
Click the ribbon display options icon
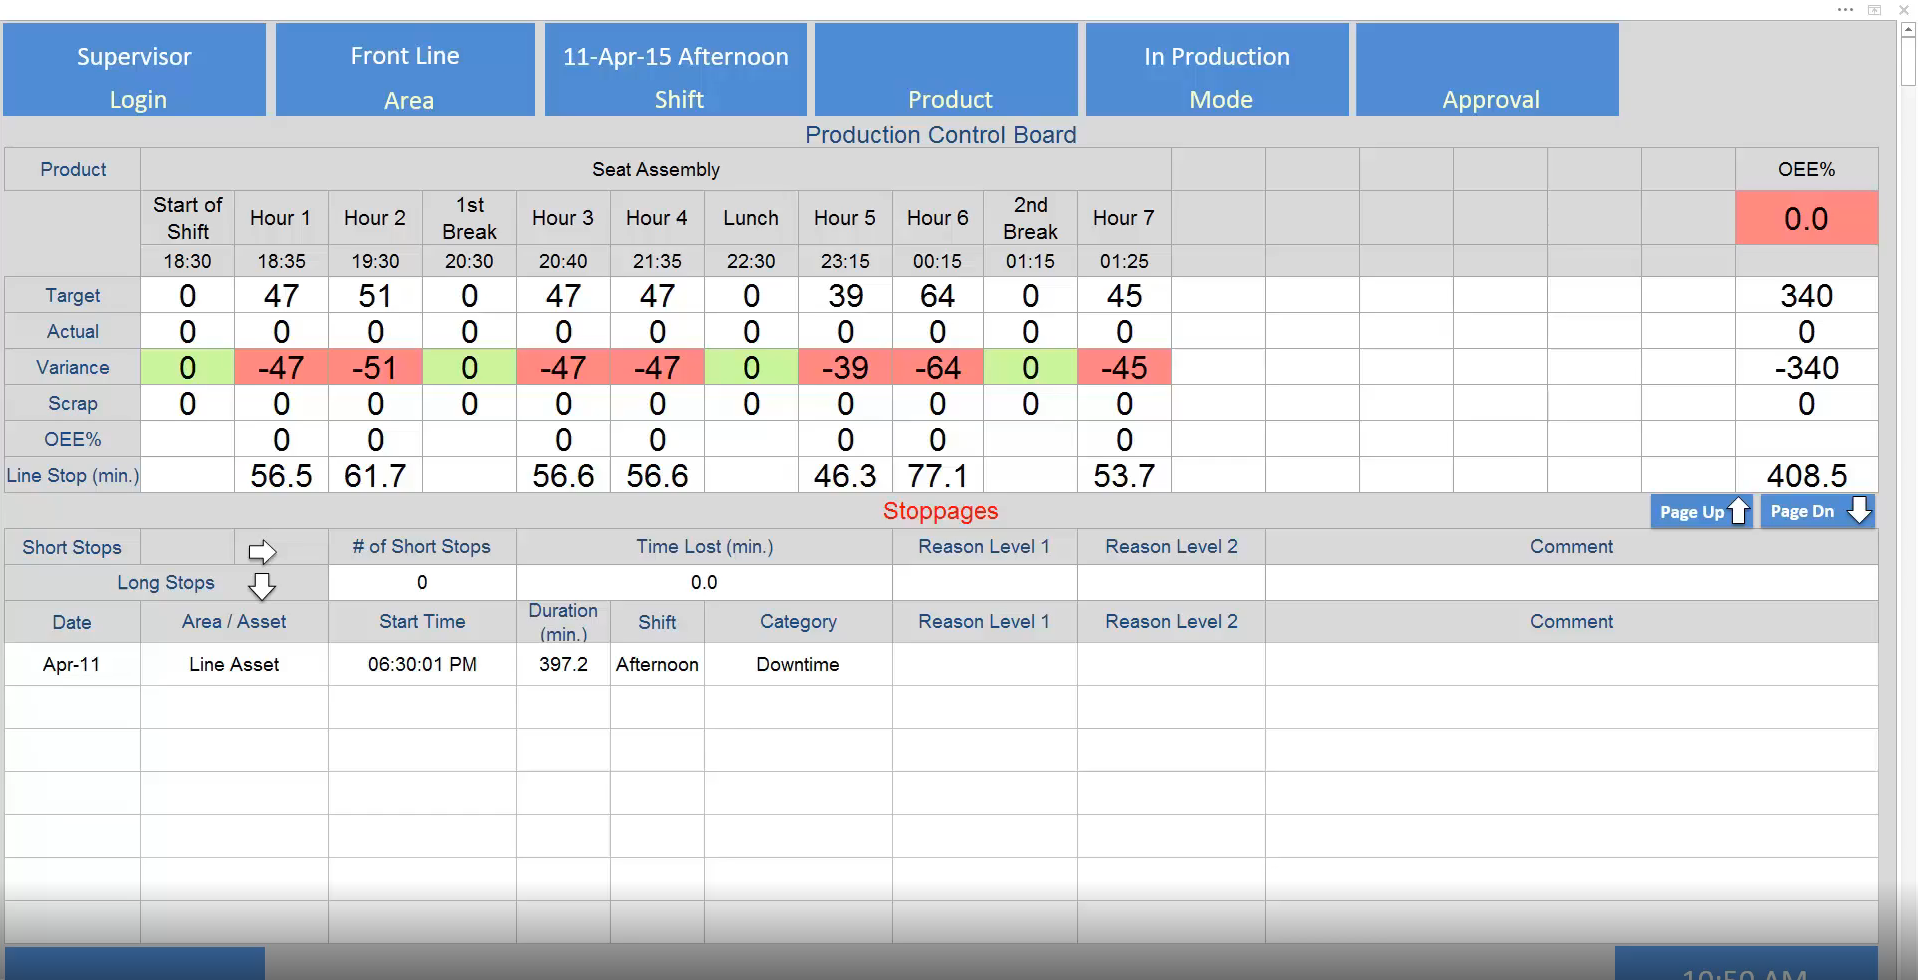pos(1874,9)
